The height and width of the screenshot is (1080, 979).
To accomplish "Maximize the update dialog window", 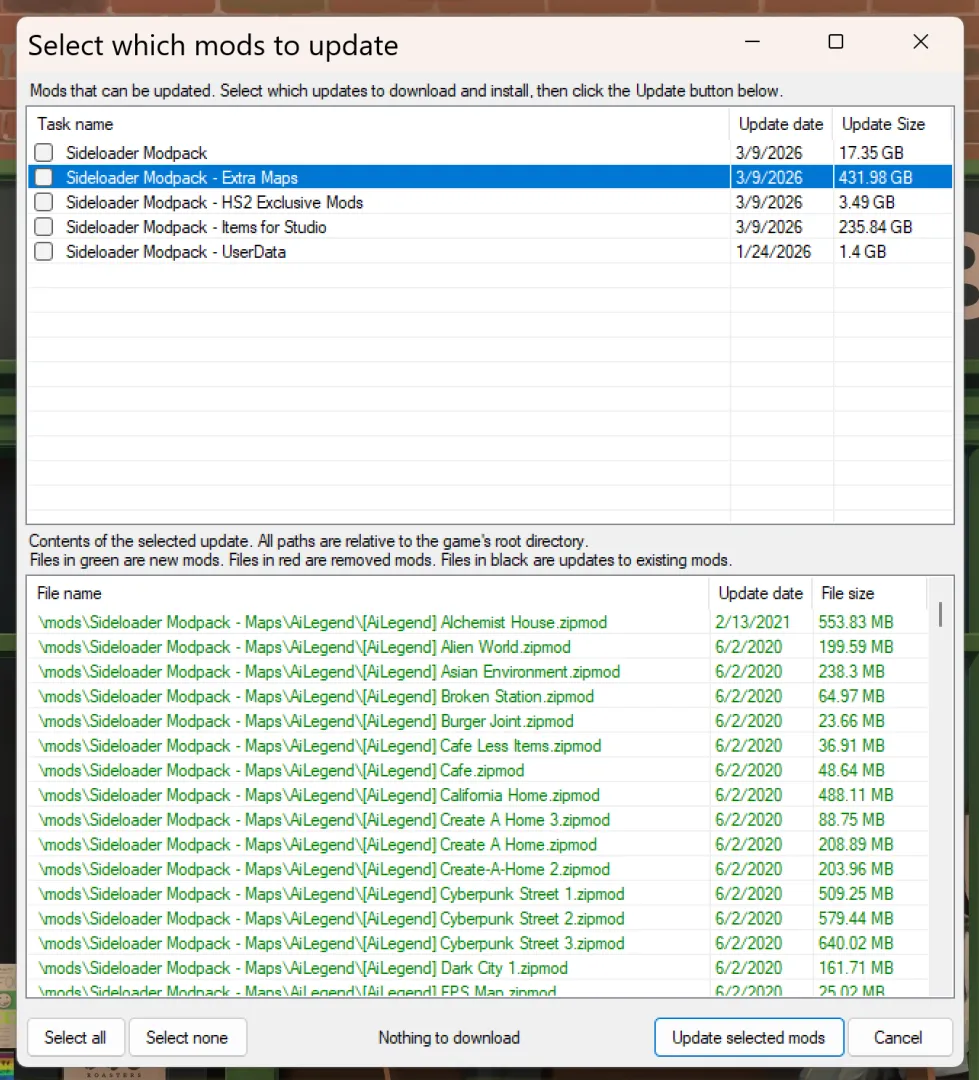I will 836,42.
